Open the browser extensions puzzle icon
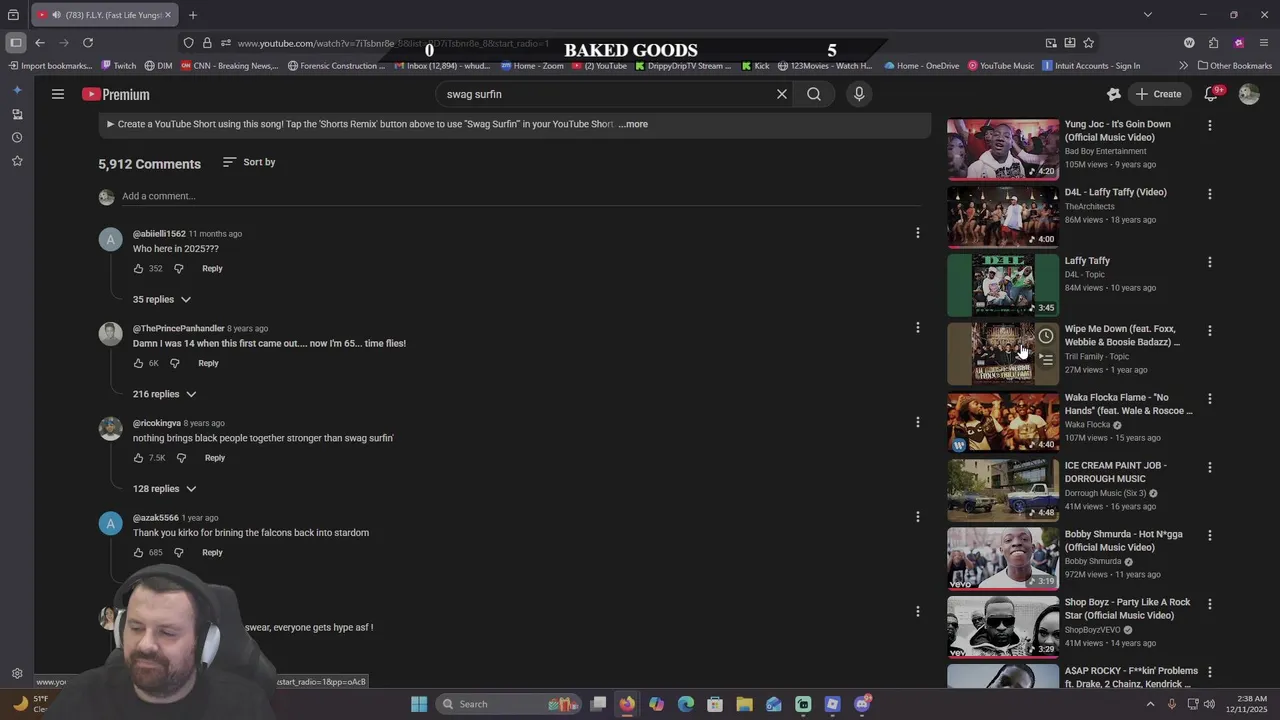Screen dimensions: 1280x720 point(1213,43)
